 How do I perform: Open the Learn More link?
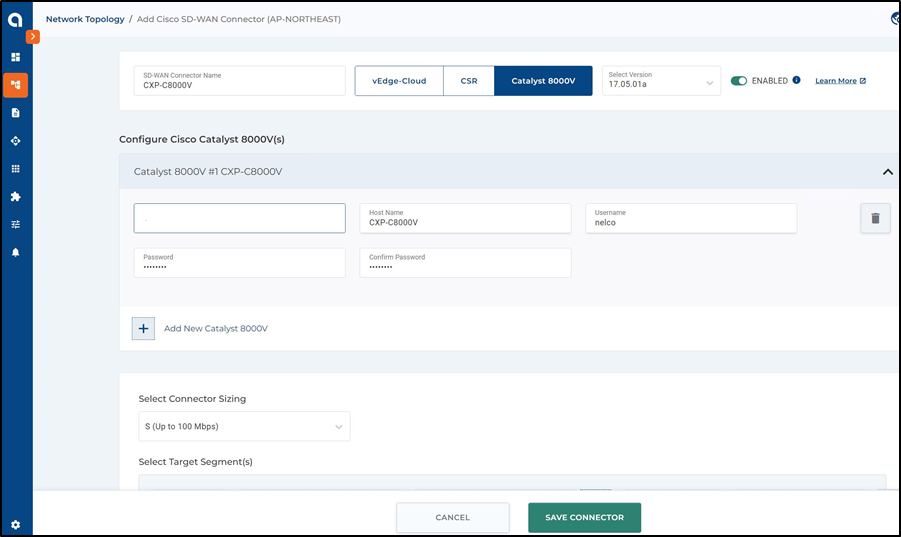coord(840,81)
